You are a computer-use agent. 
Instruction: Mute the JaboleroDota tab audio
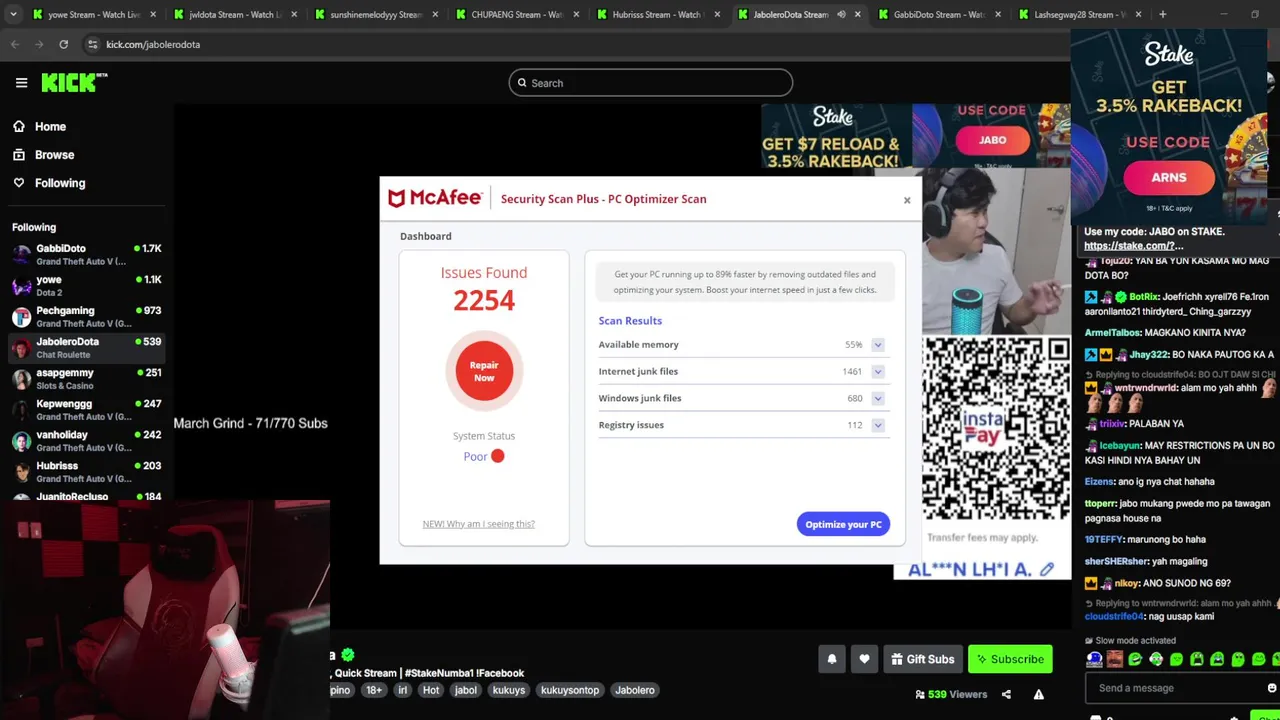tap(841, 14)
